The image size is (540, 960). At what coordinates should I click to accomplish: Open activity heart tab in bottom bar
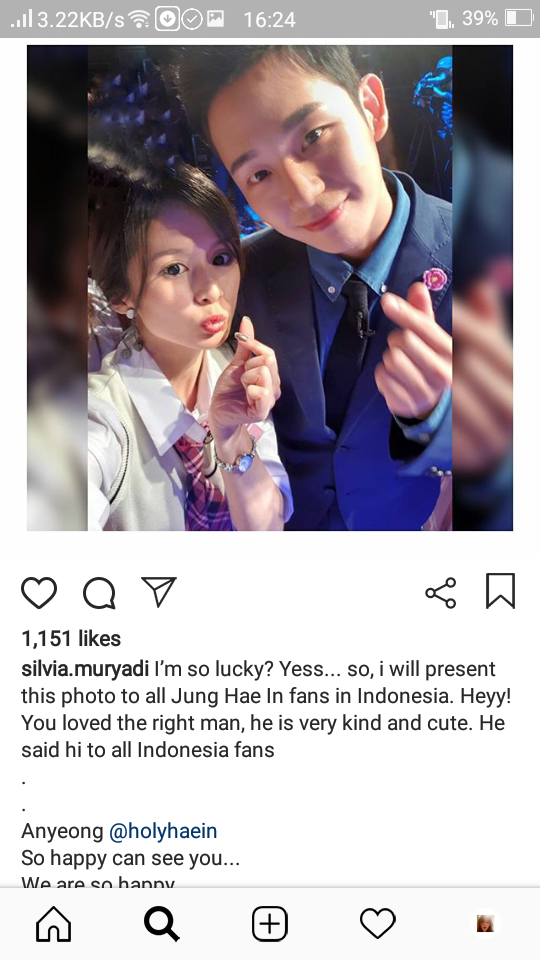[377, 923]
